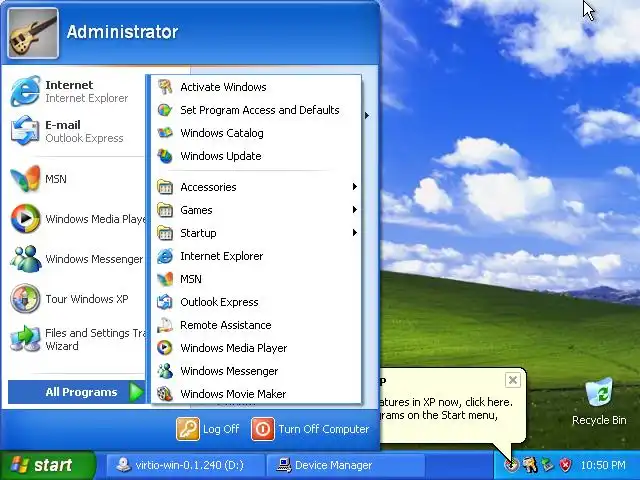Open pinned Internet Explorer icon in left pane
640x480 pixels.
[x=25, y=91]
